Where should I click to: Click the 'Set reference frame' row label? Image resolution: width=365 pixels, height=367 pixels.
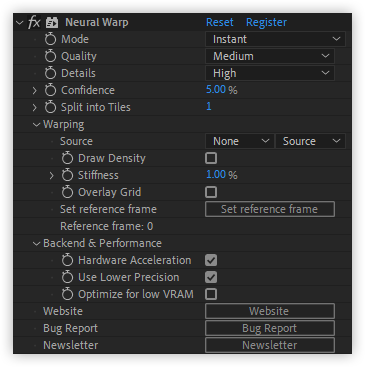click(x=108, y=209)
